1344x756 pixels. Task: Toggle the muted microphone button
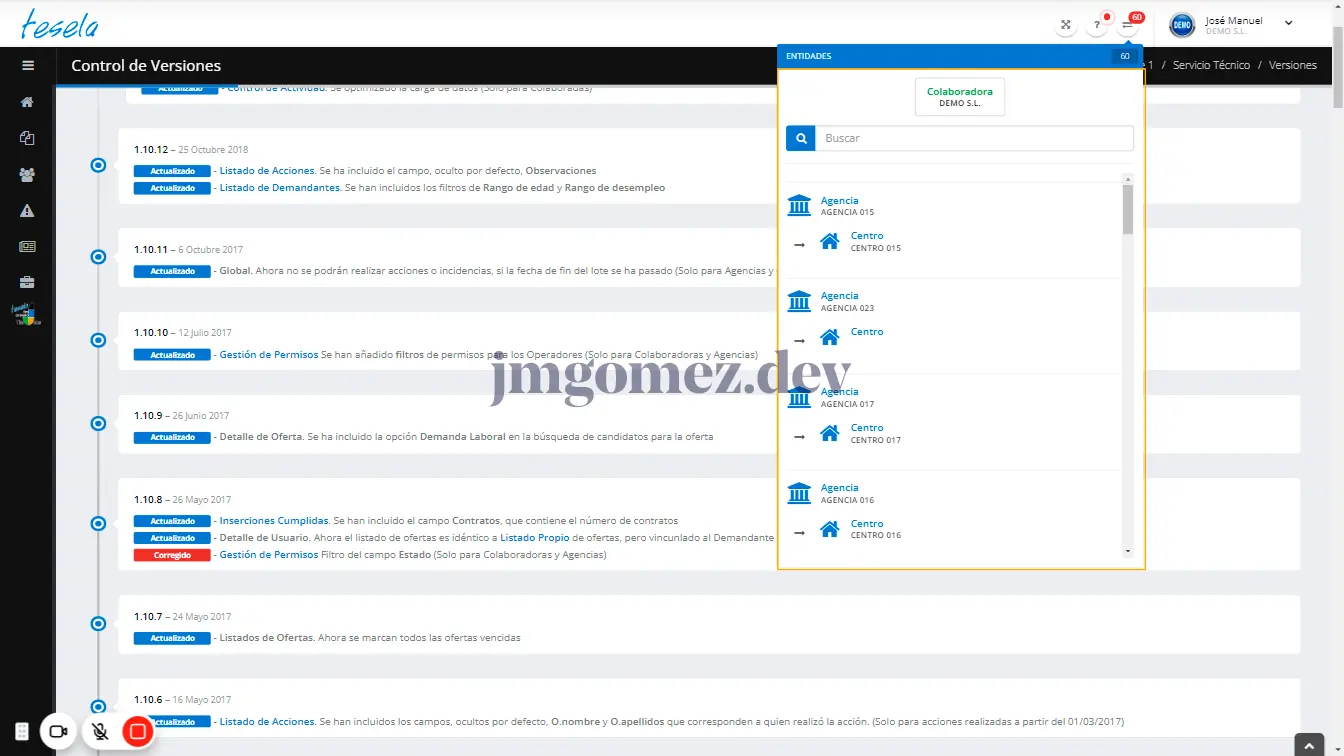(100, 732)
